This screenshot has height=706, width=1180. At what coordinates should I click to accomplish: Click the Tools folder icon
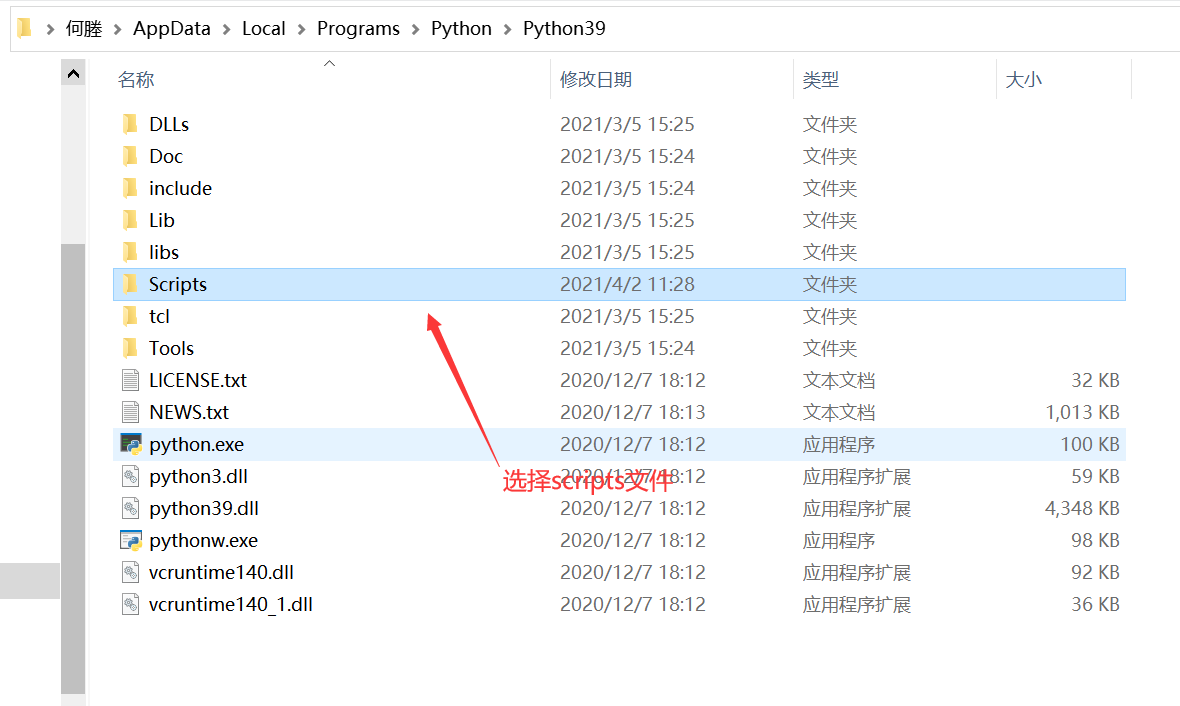130,348
